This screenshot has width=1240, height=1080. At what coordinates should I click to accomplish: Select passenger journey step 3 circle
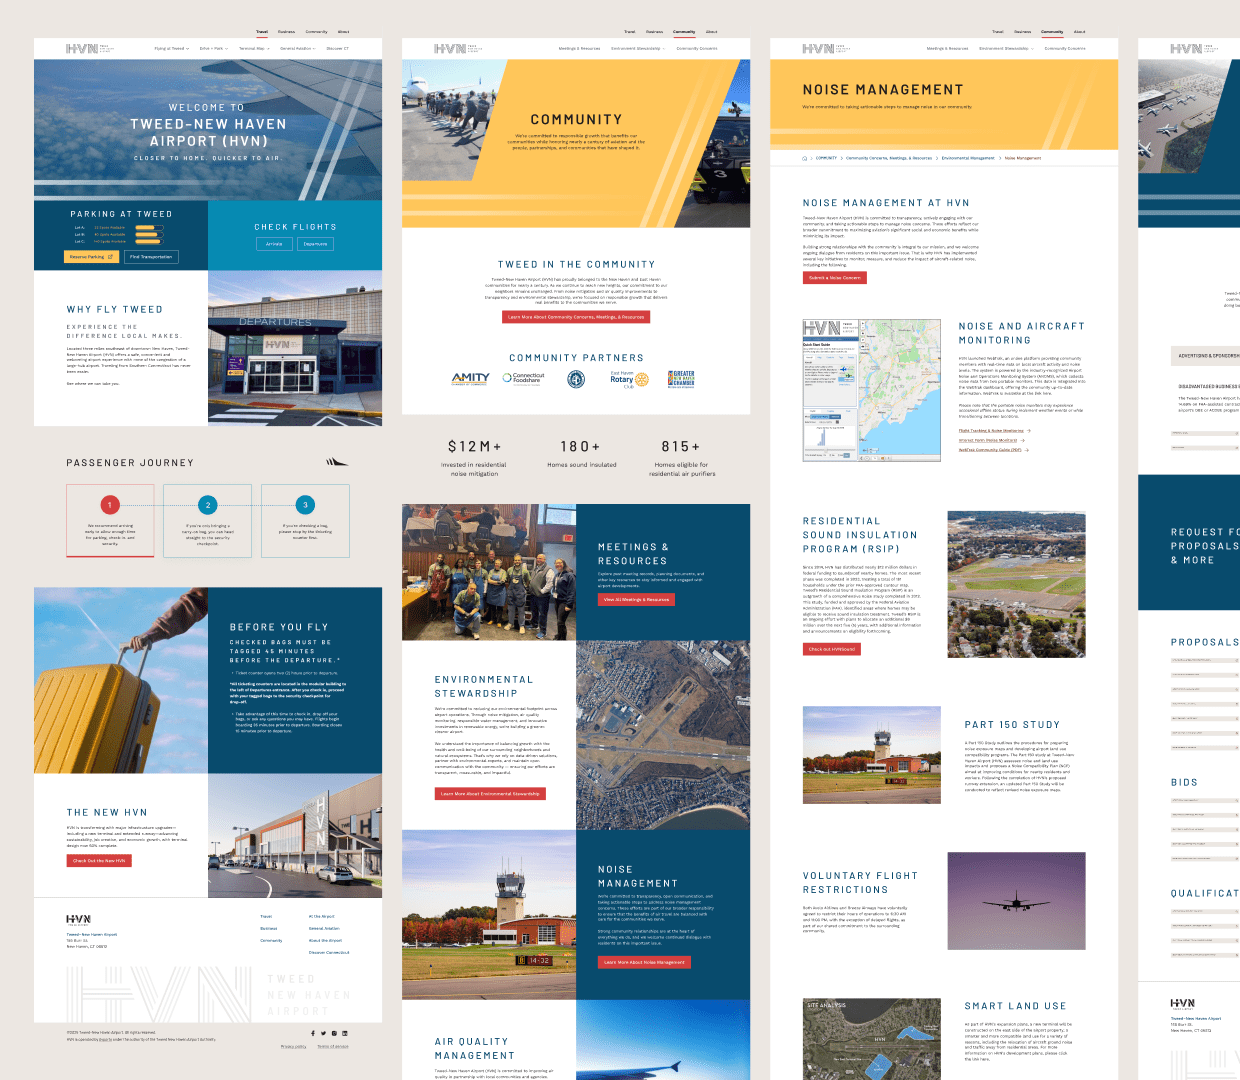click(305, 505)
